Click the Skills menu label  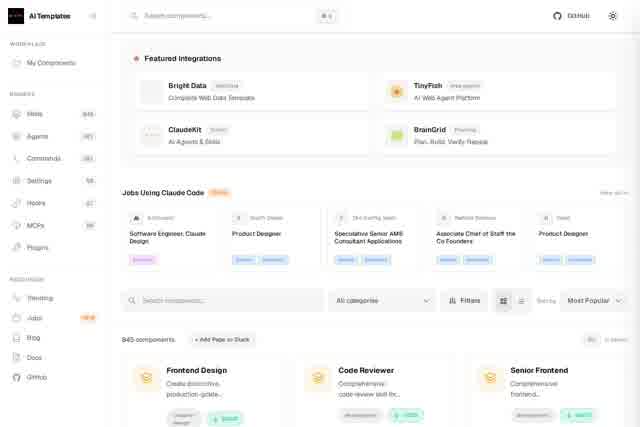coord(35,114)
